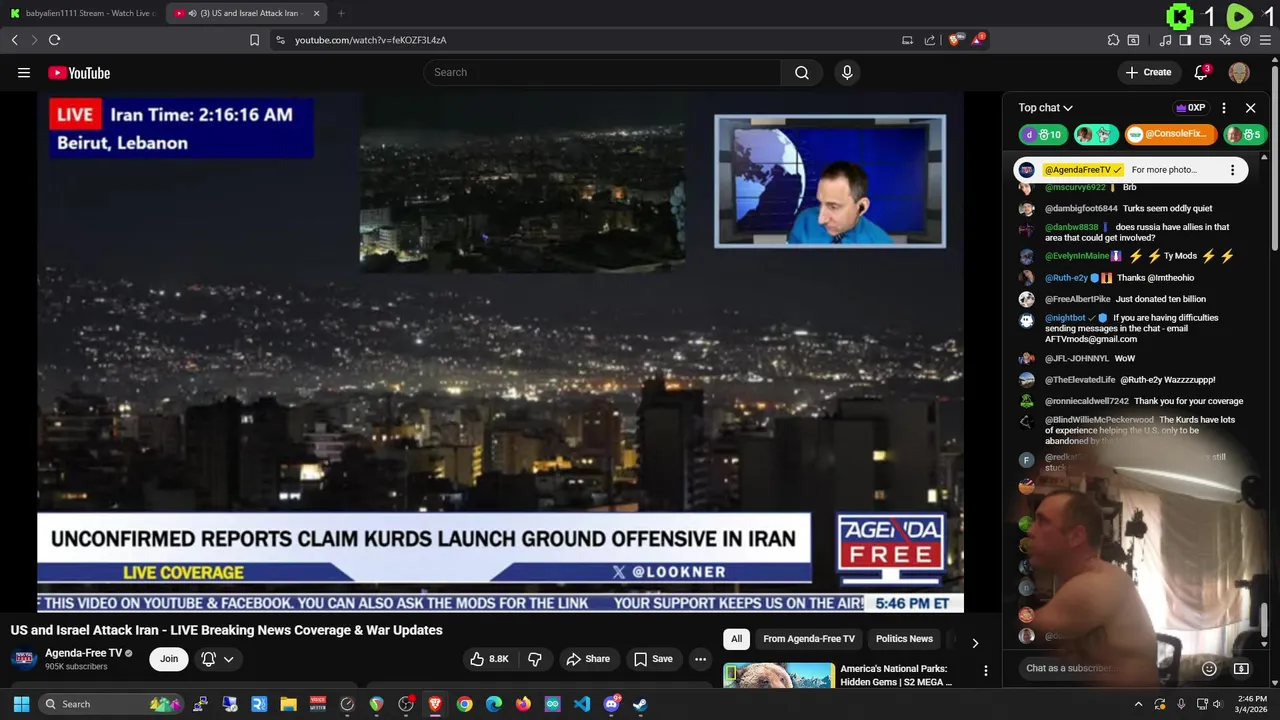
Task: Open options for America's National Parks video
Action: pos(985,671)
